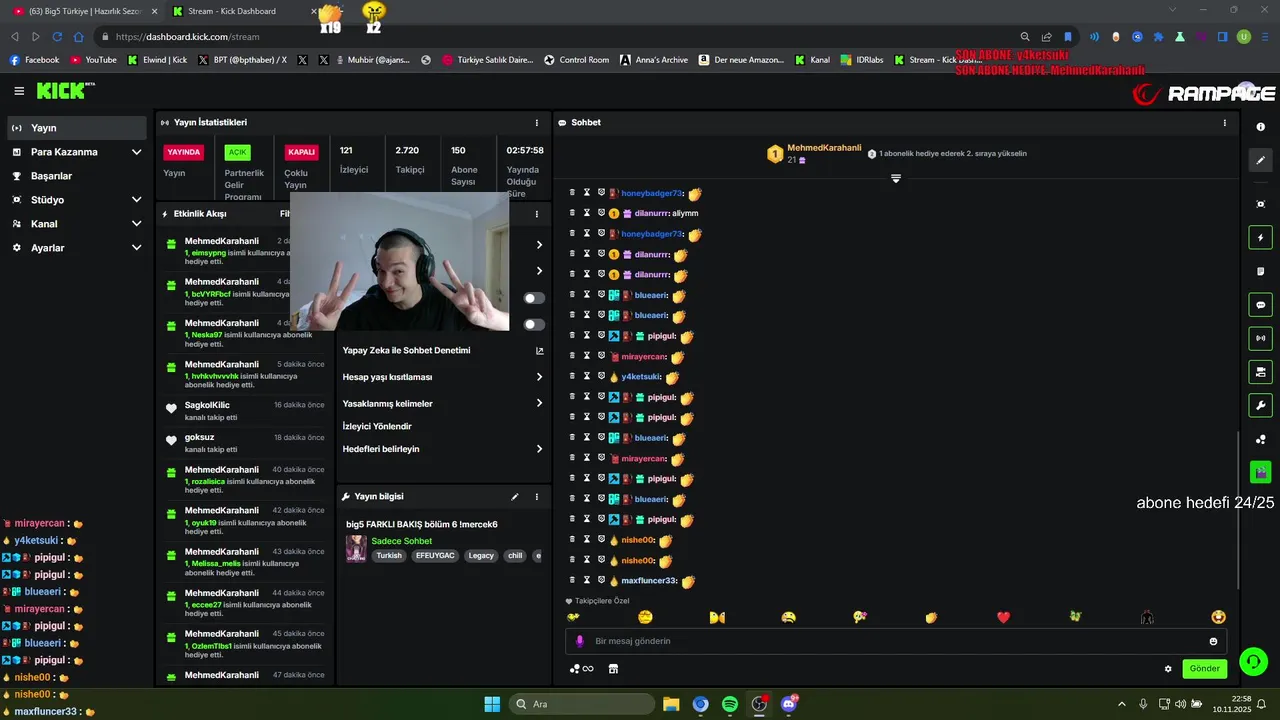The image size is (1280, 720).
Task: Open Spotify from the taskbar
Action: (x=730, y=704)
